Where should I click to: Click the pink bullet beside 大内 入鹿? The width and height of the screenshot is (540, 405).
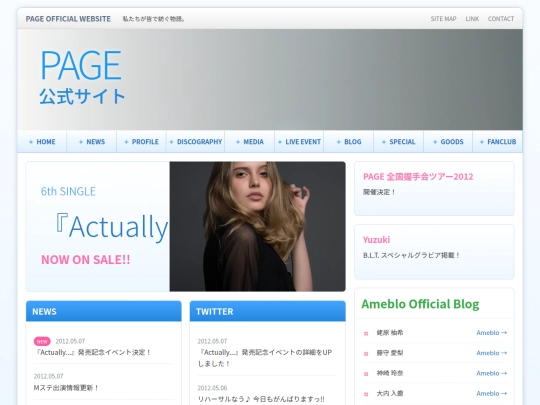(x=366, y=394)
